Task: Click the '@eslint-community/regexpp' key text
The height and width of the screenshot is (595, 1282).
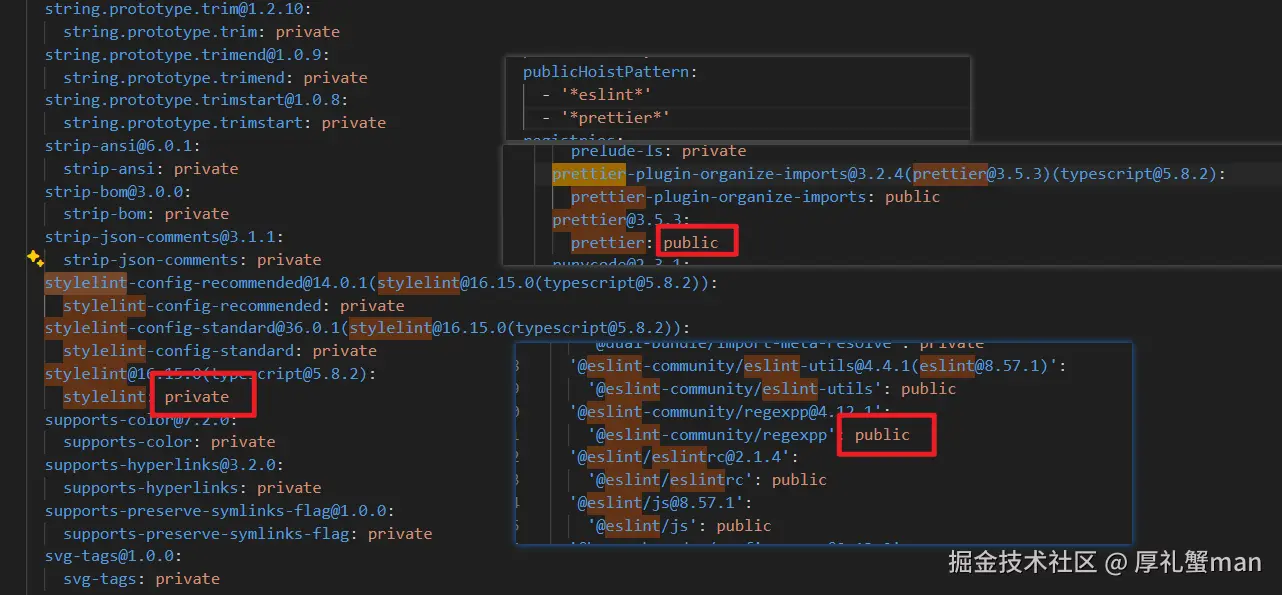Action: (x=712, y=435)
